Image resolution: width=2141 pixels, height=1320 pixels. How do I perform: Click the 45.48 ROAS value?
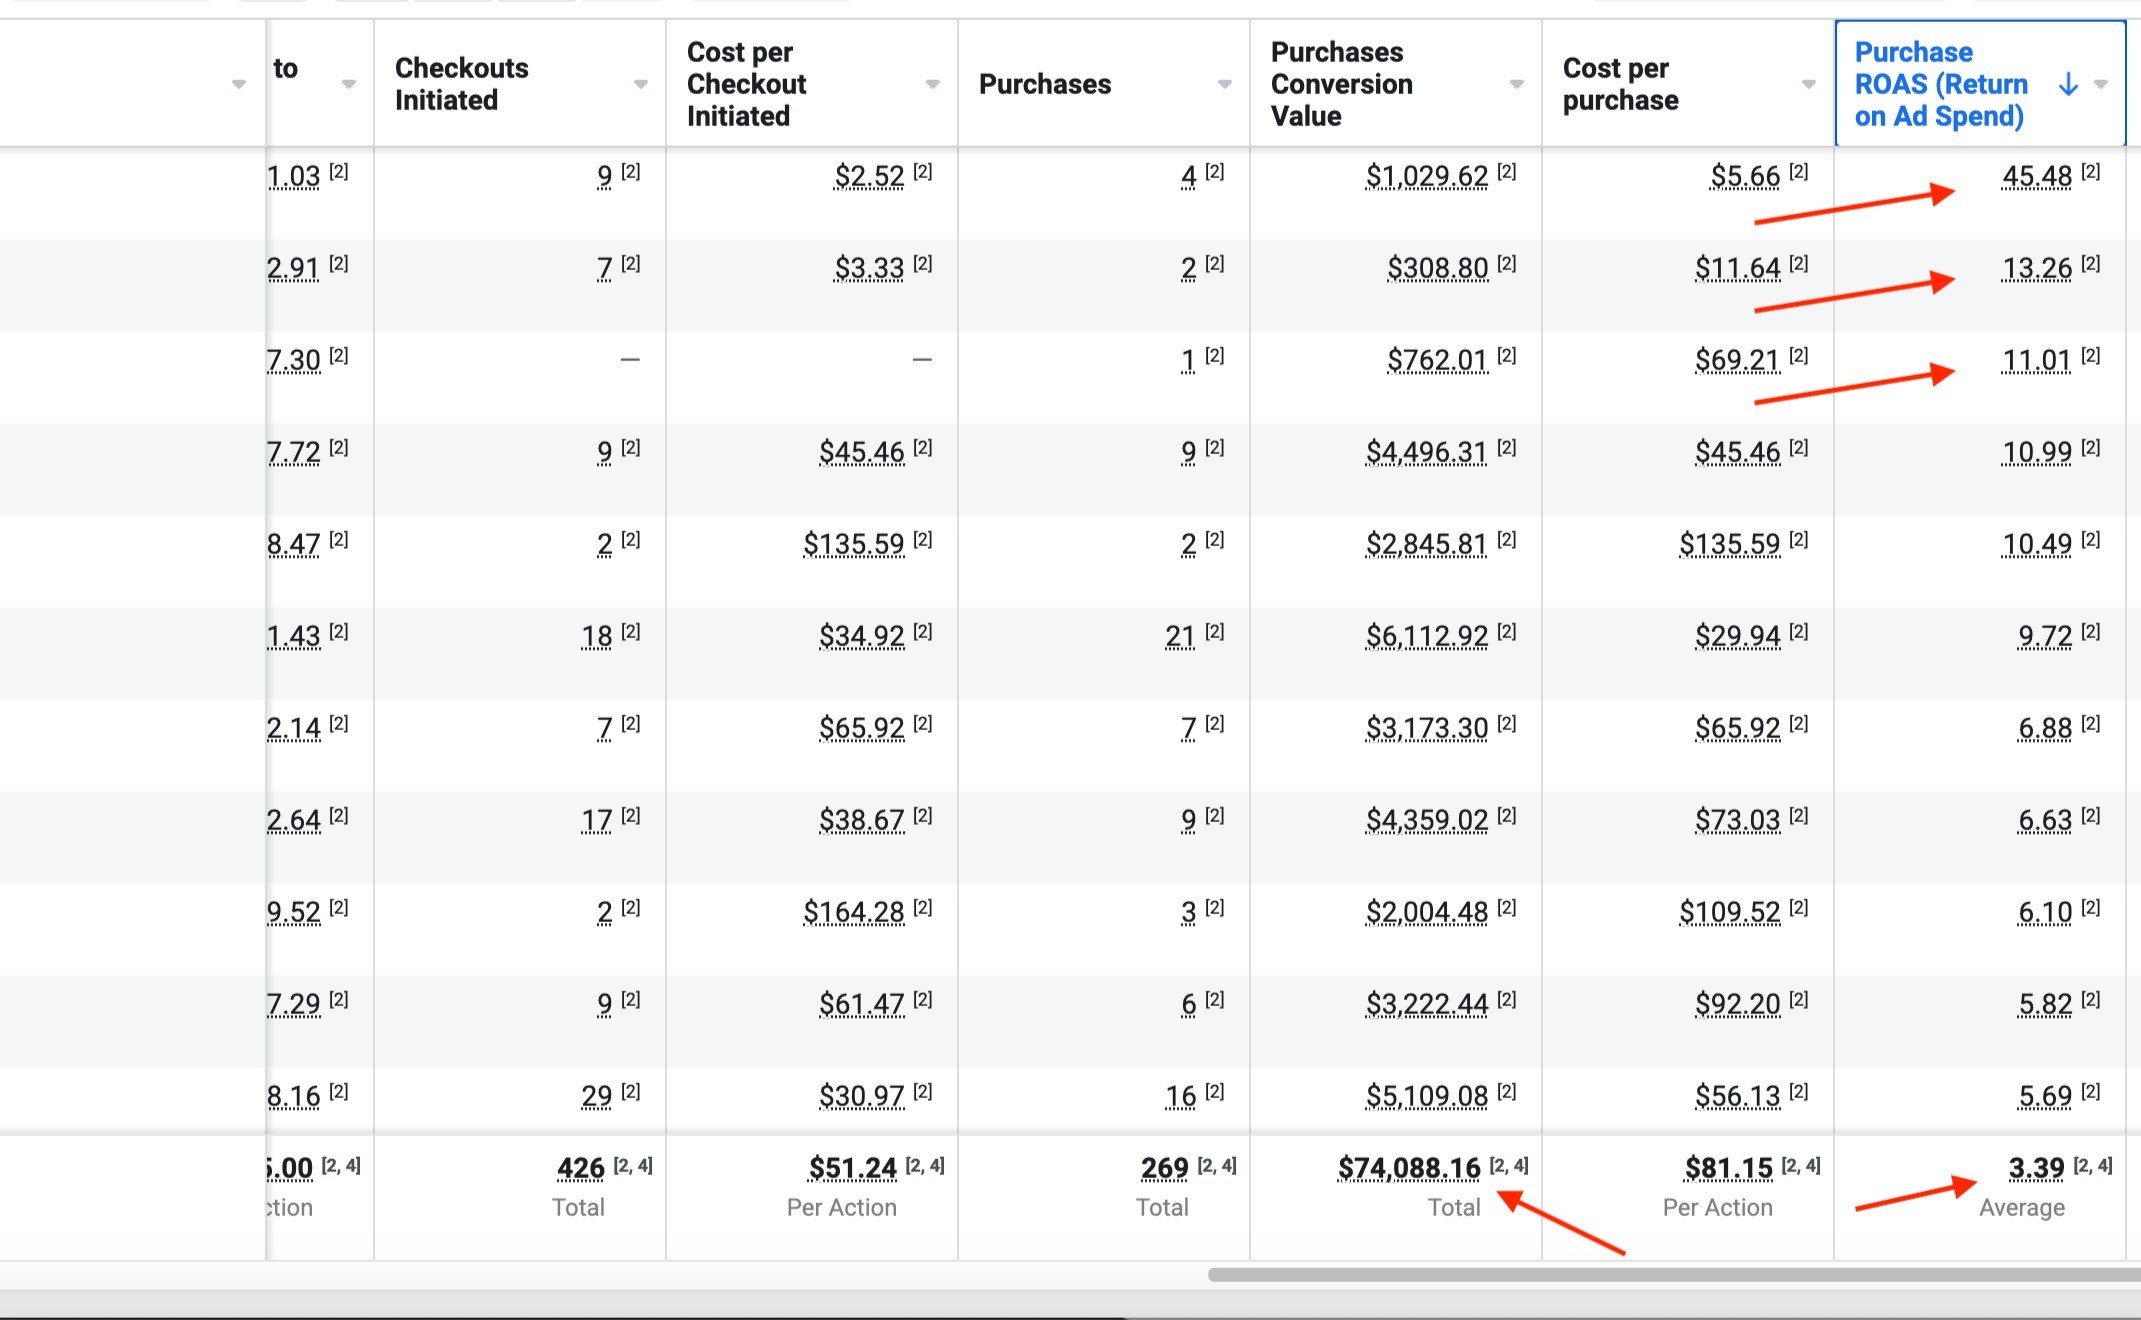[x=2036, y=177]
